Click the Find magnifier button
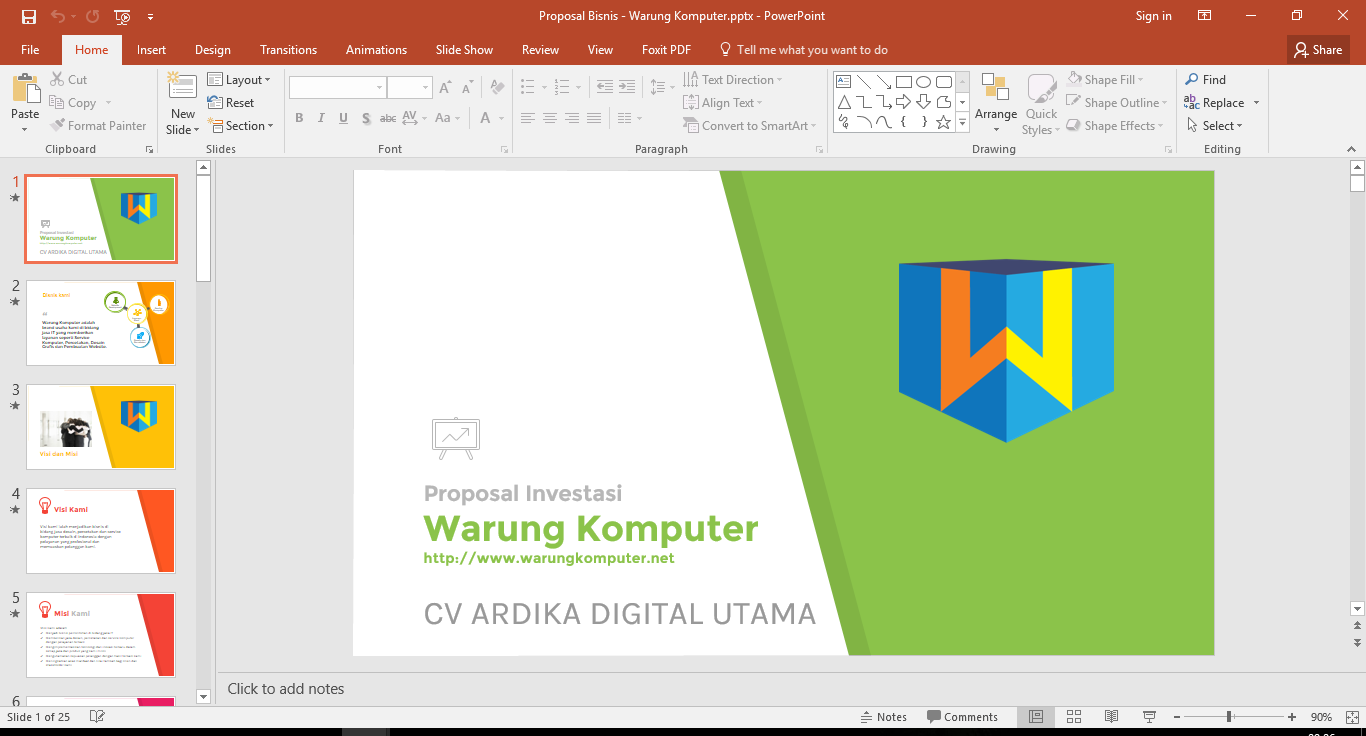 point(1205,80)
